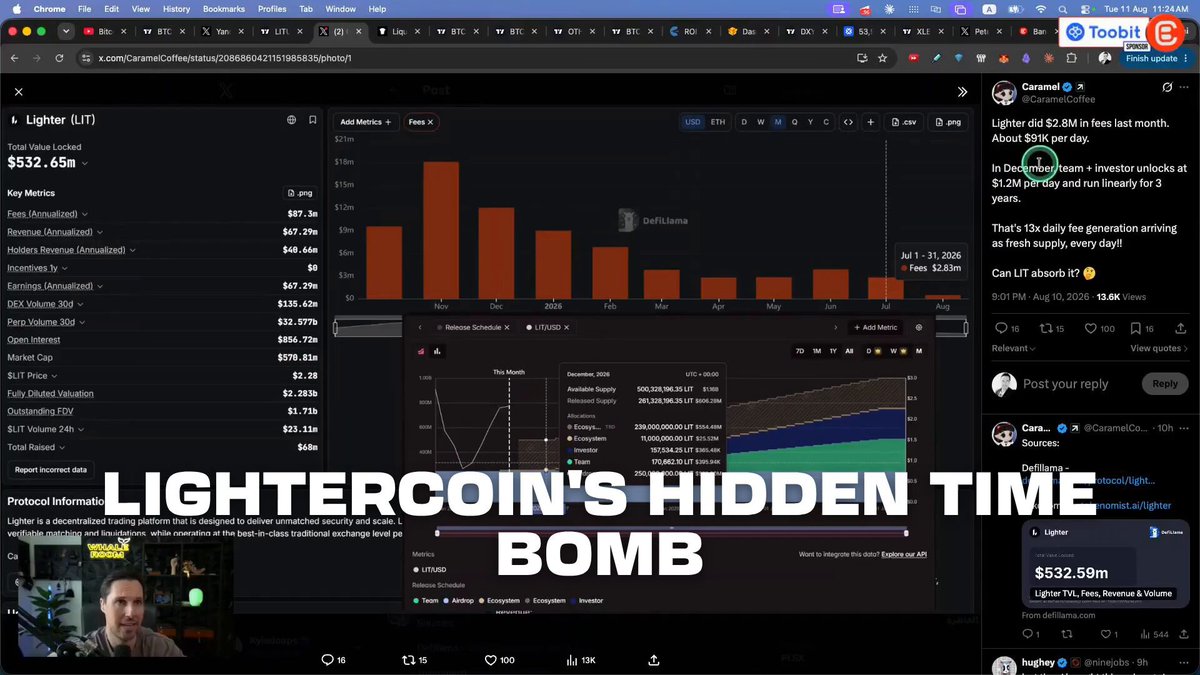
Task: Select cumulative (C) chart grouping
Action: [x=826, y=122]
